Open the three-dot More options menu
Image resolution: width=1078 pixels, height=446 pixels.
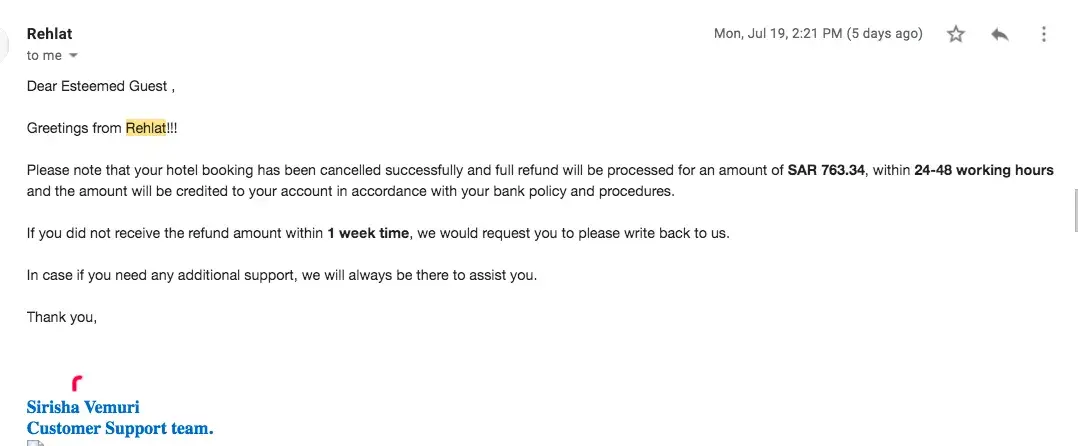[1043, 34]
